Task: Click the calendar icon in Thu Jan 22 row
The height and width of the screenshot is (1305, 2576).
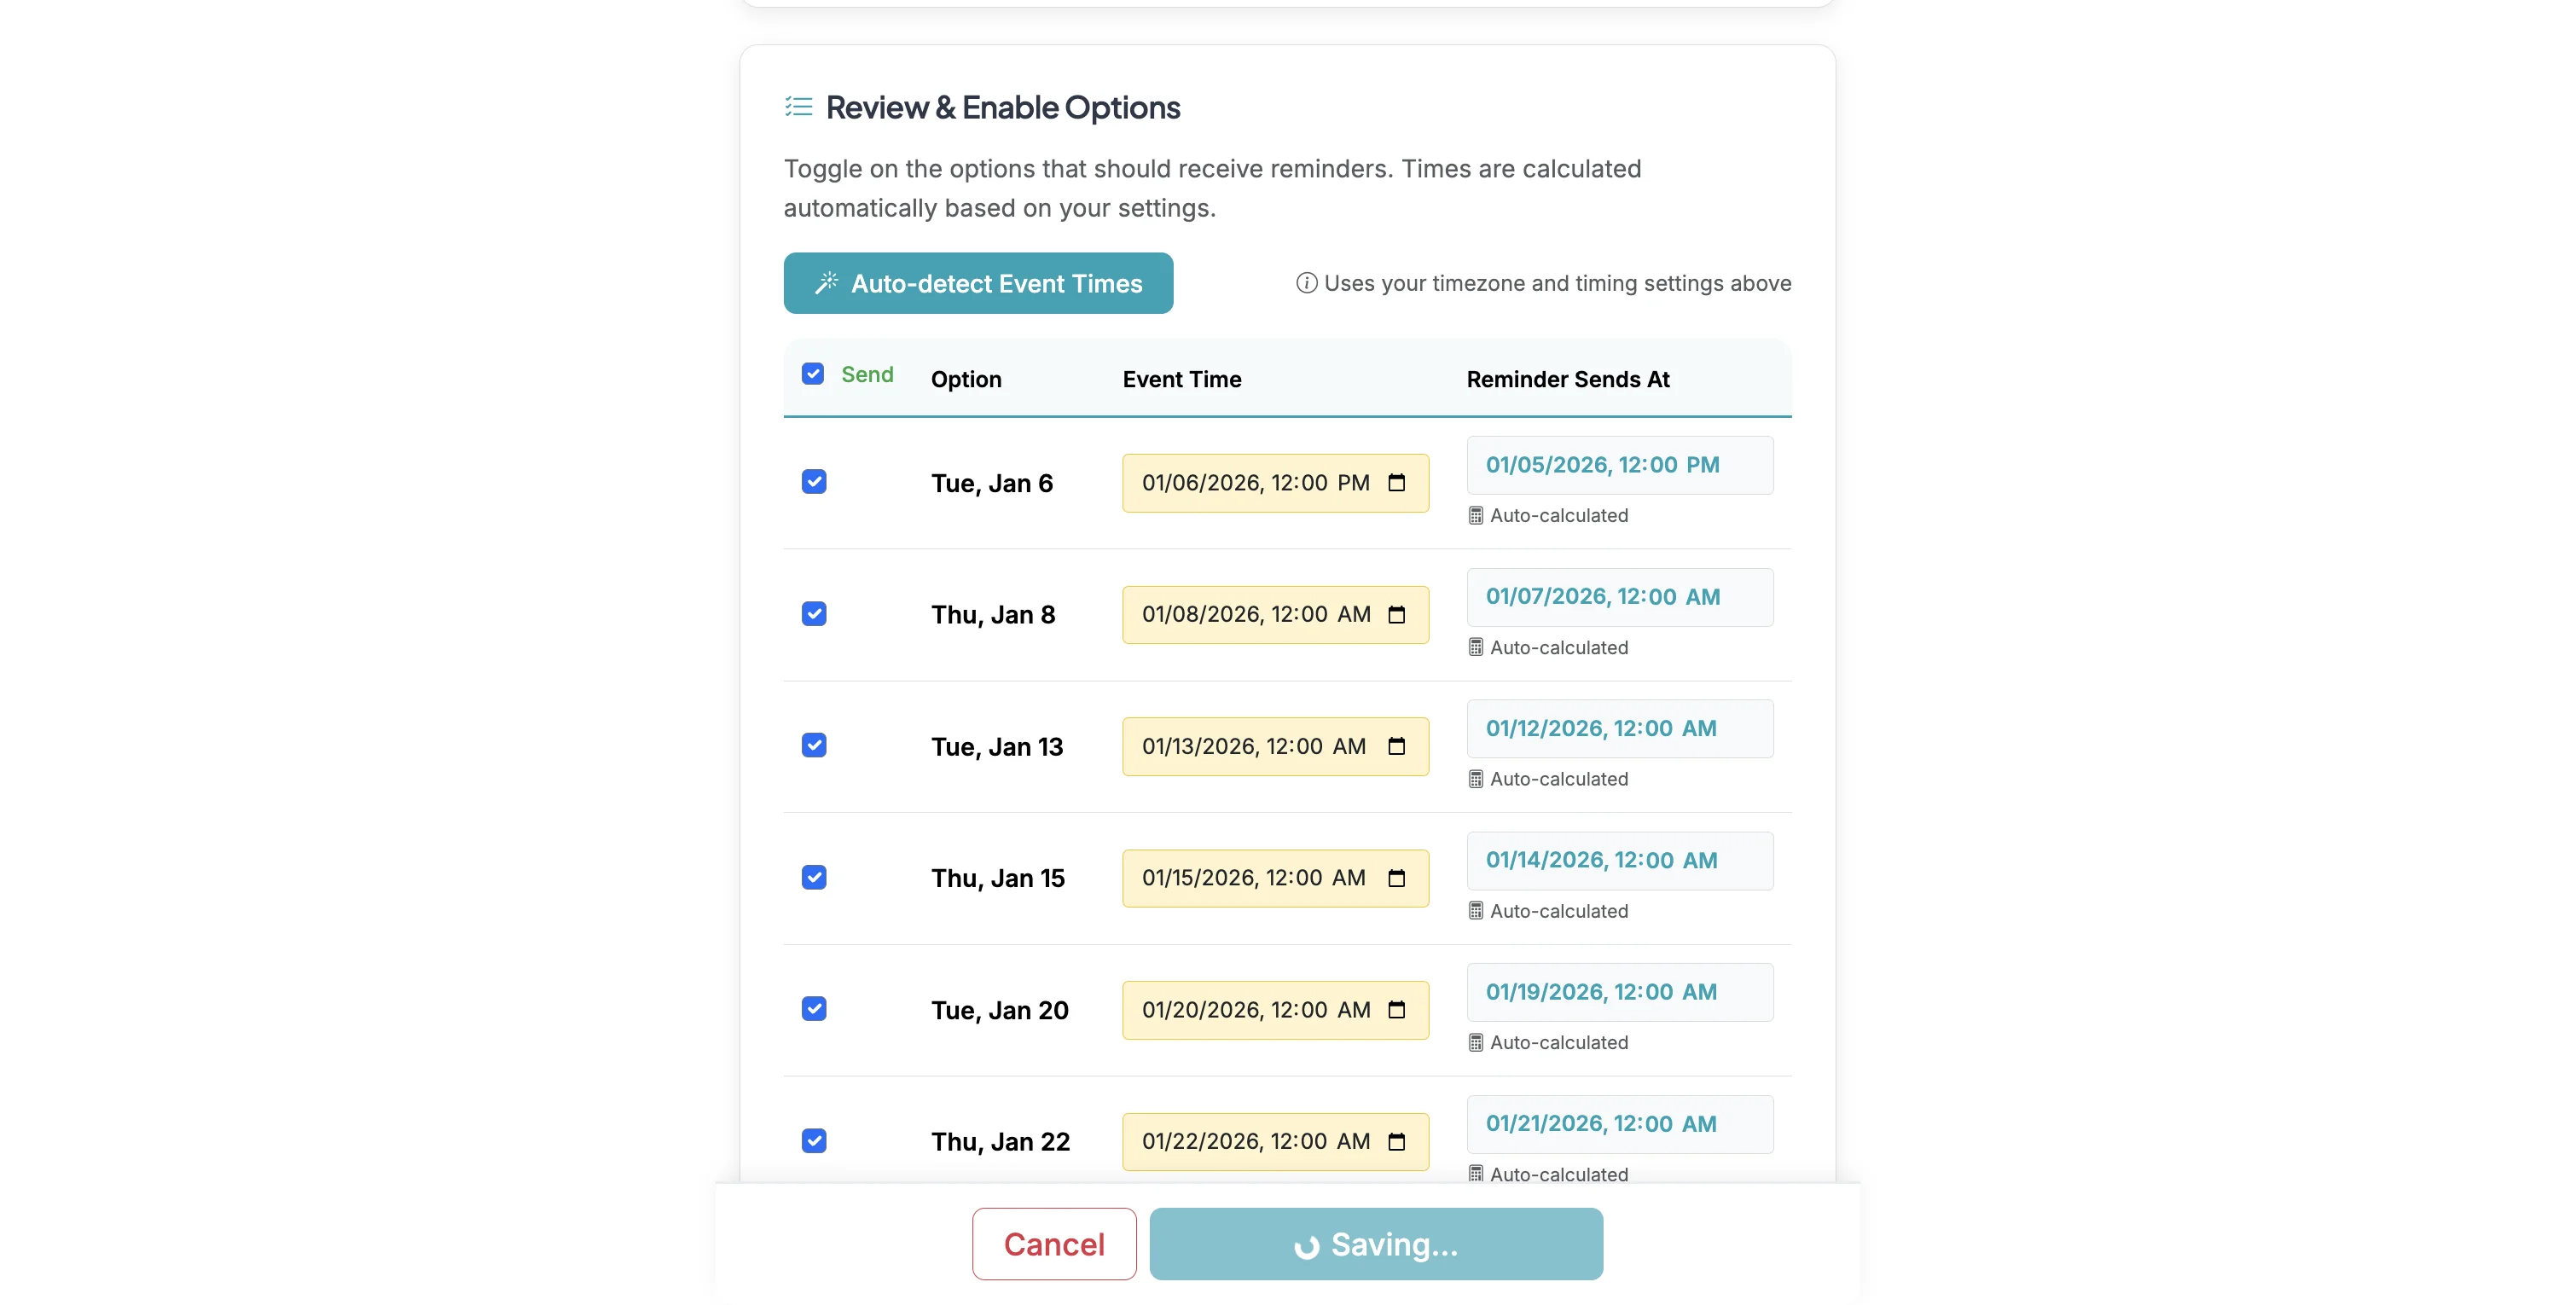Action: 1397,1141
